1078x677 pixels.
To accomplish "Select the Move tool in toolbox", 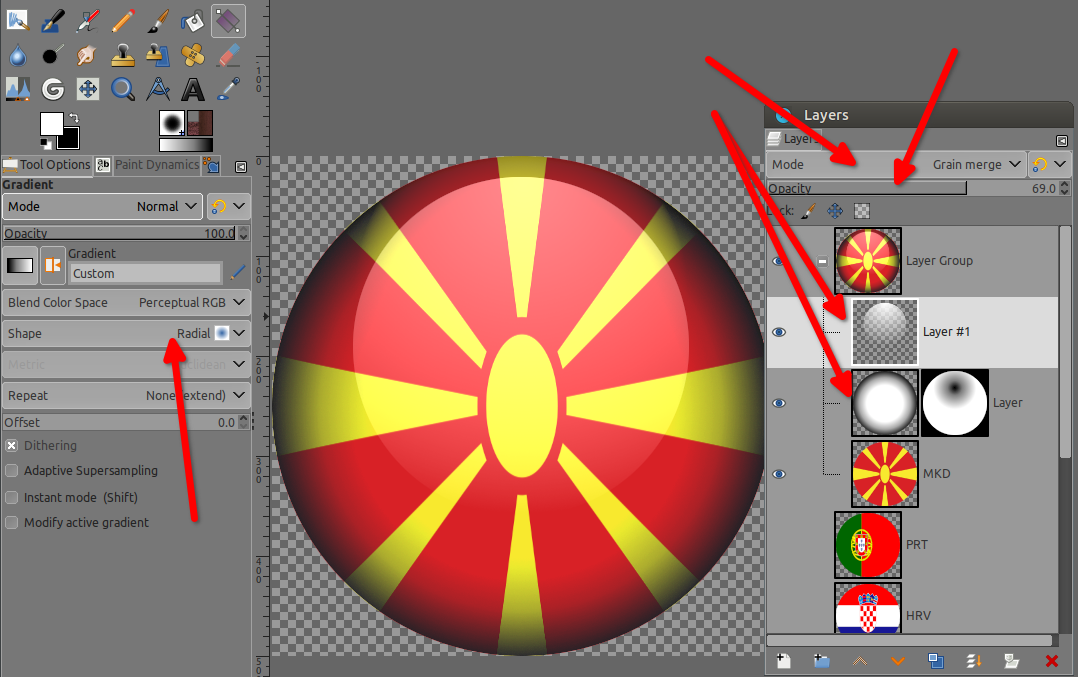I will (x=87, y=89).
